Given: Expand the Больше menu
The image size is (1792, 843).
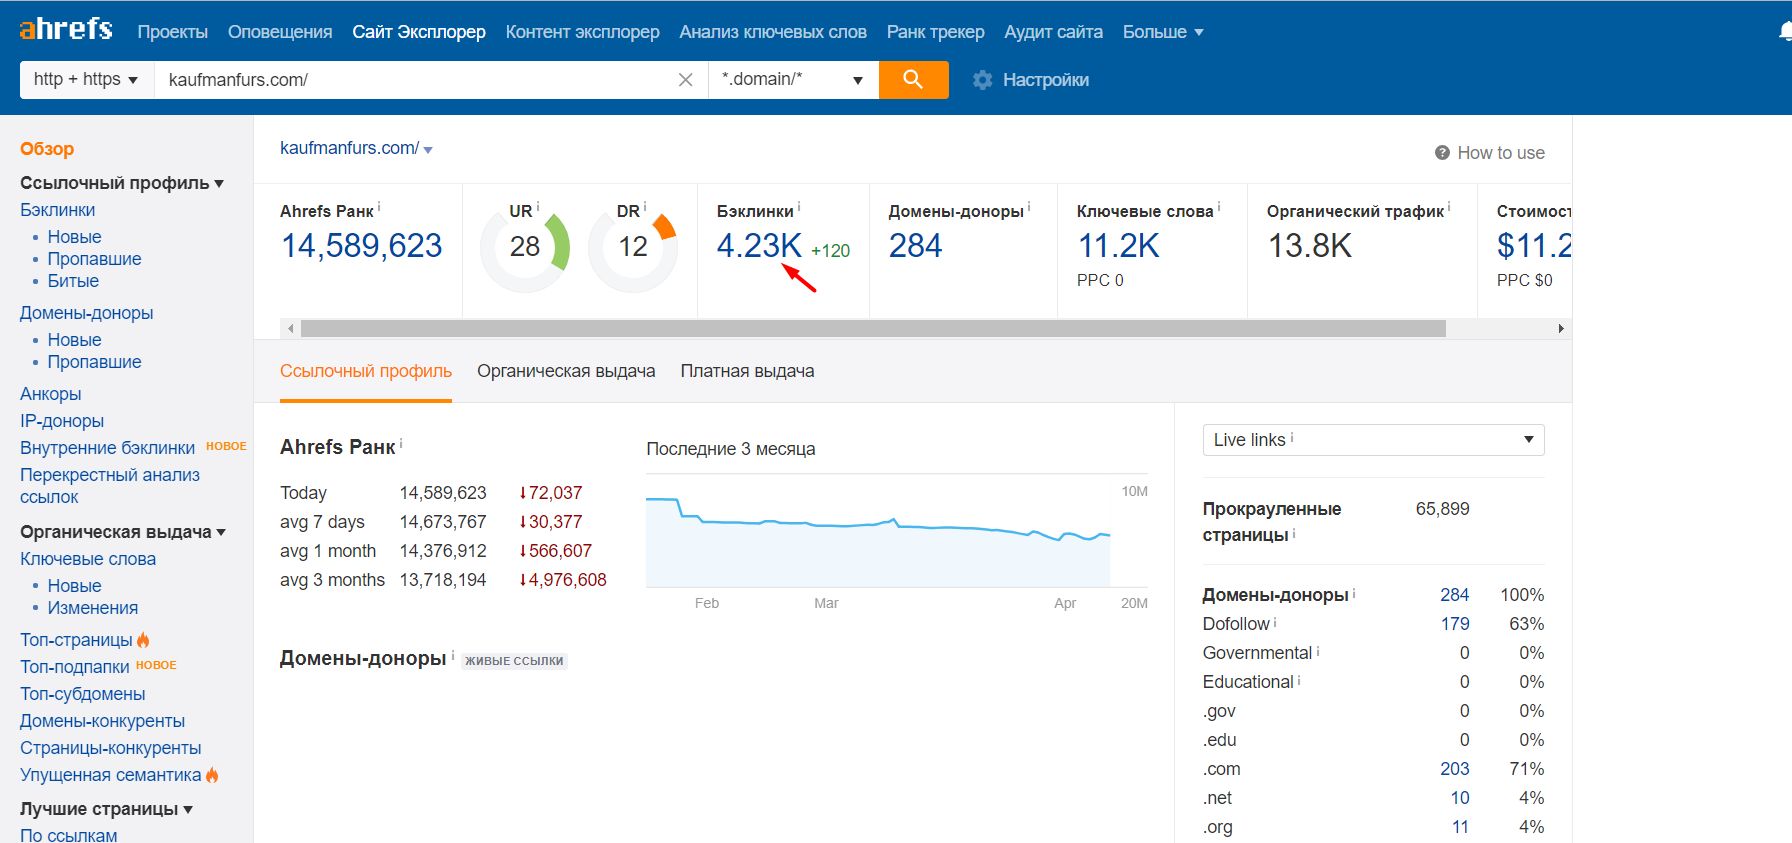Looking at the screenshot, I should (x=1163, y=32).
